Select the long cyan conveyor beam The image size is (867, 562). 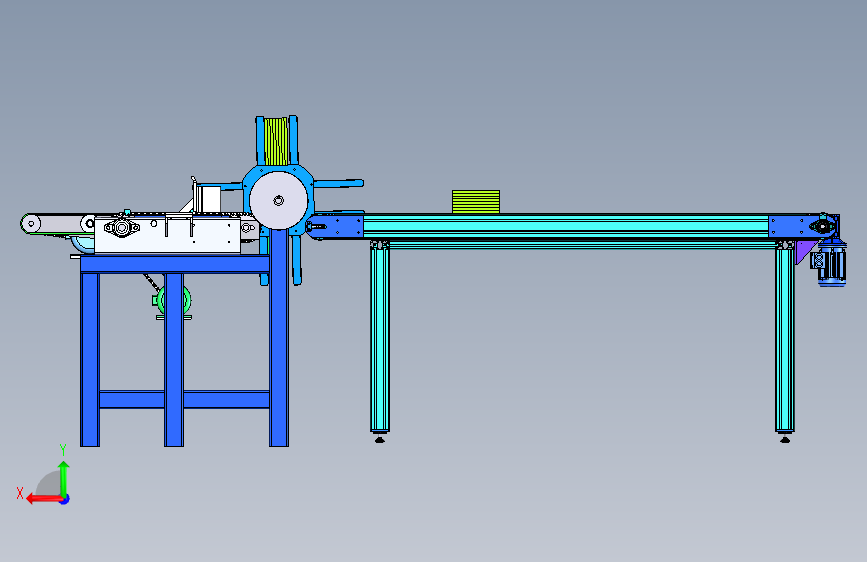566,227
